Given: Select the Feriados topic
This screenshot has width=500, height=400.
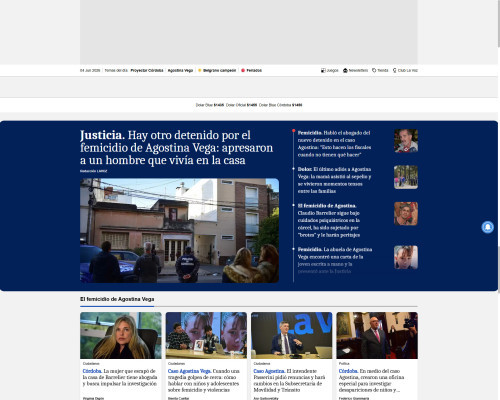Looking at the screenshot, I should point(252,70).
